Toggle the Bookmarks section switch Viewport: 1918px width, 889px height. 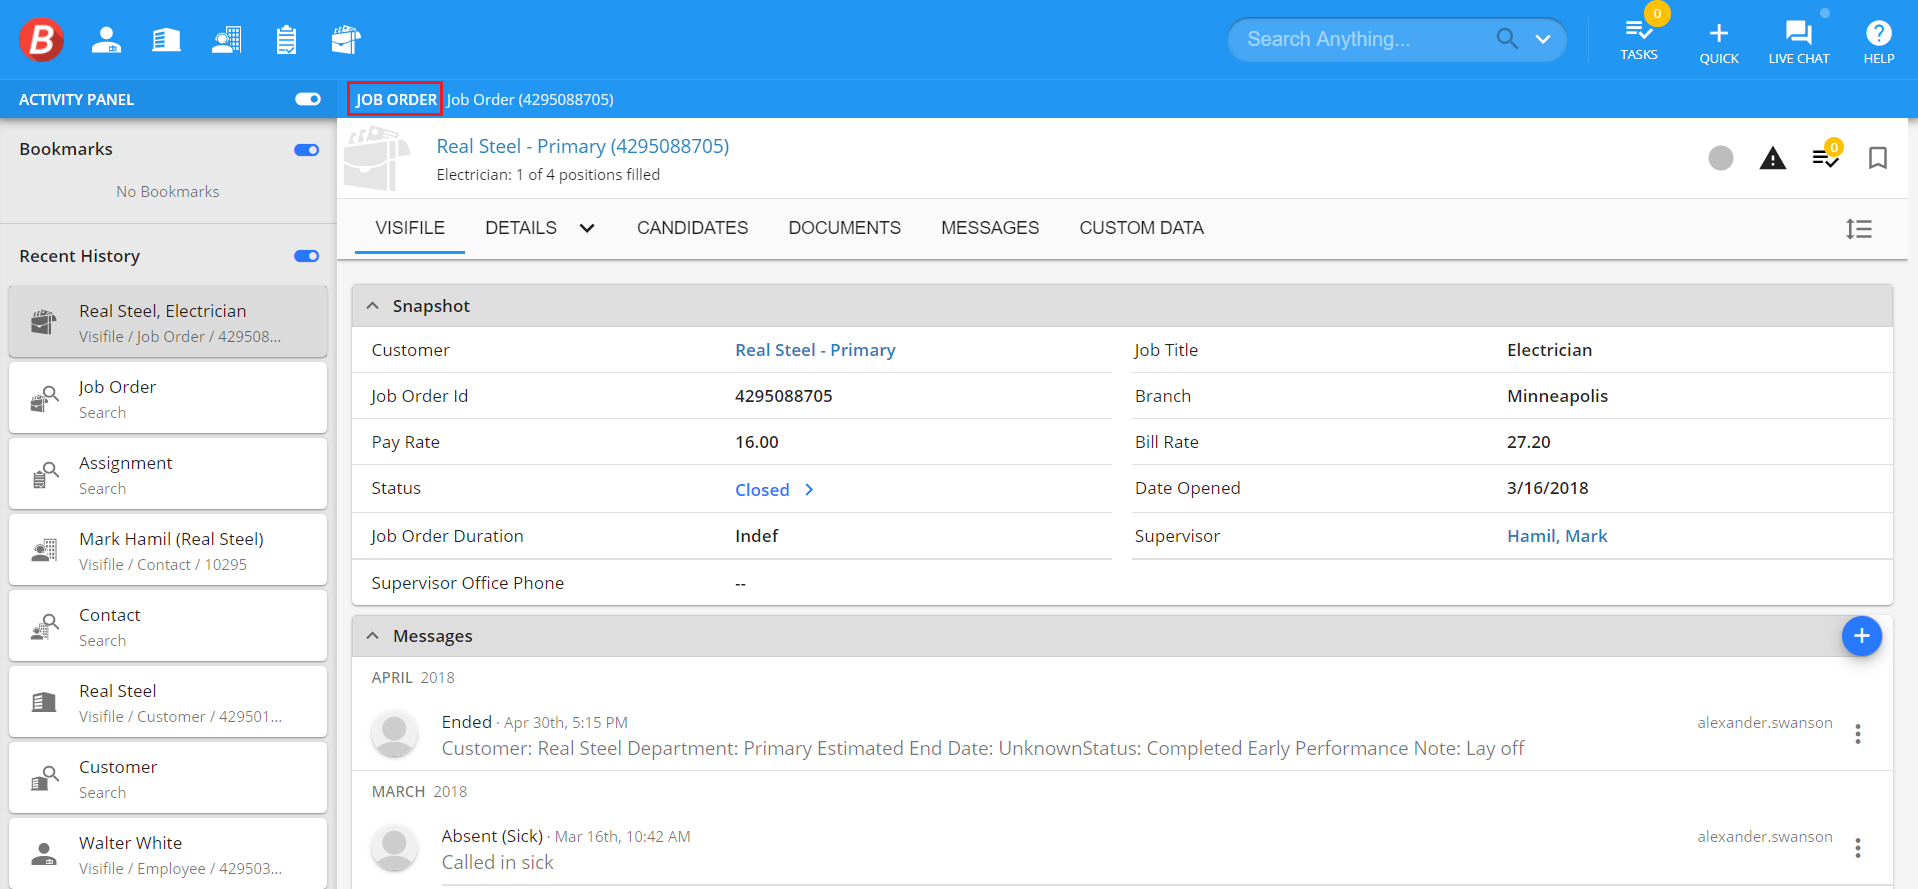coord(307,150)
